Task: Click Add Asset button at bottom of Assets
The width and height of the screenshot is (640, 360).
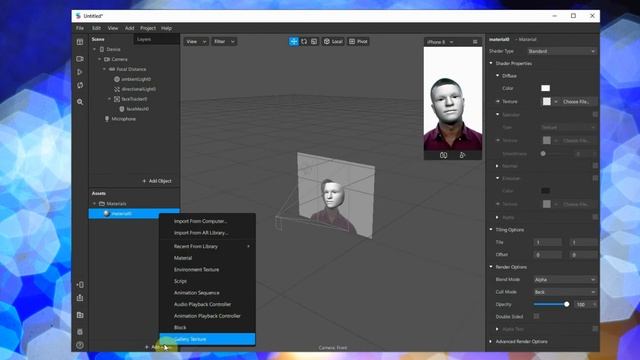Action: point(157,347)
